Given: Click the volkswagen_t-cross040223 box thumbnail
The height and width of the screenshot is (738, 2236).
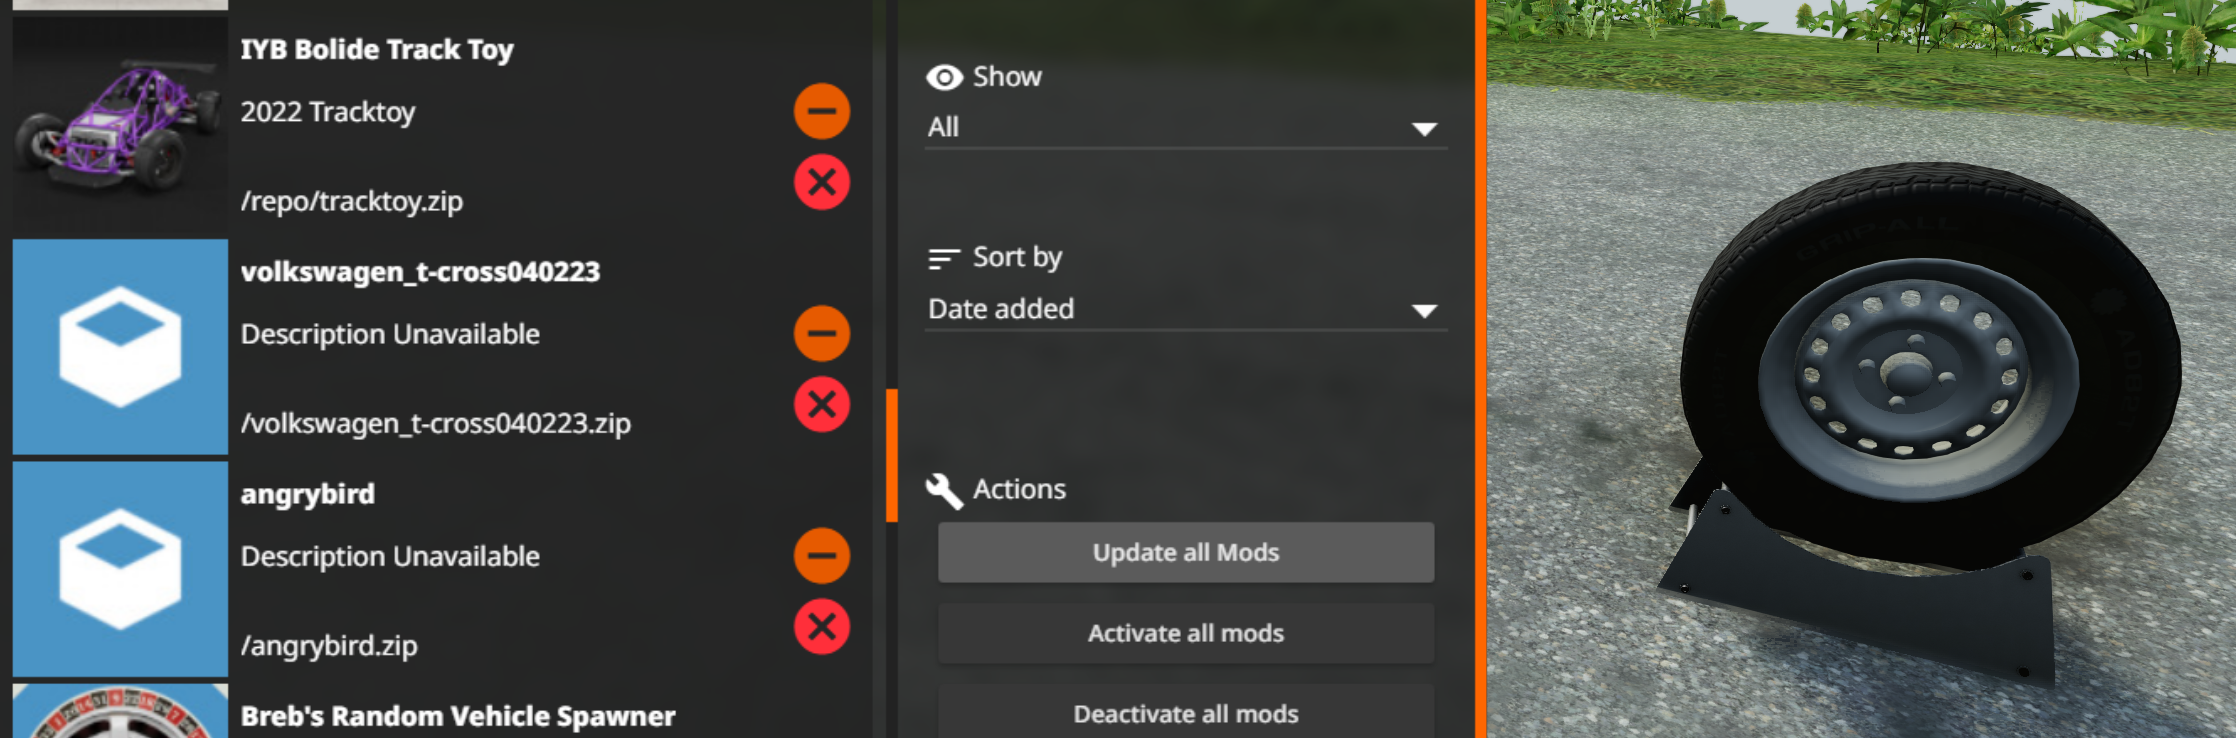Looking at the screenshot, I should click(x=120, y=347).
